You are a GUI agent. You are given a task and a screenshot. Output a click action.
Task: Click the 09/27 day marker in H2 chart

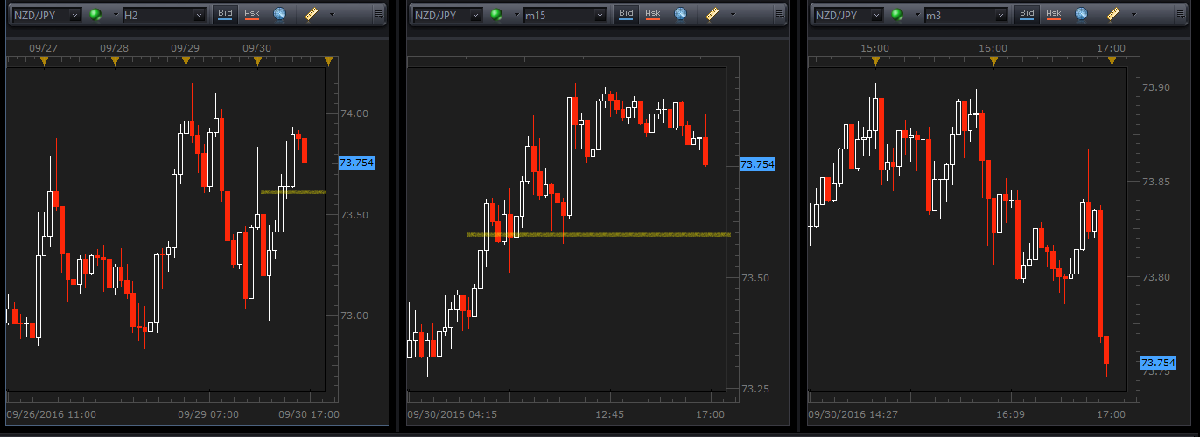(43, 62)
